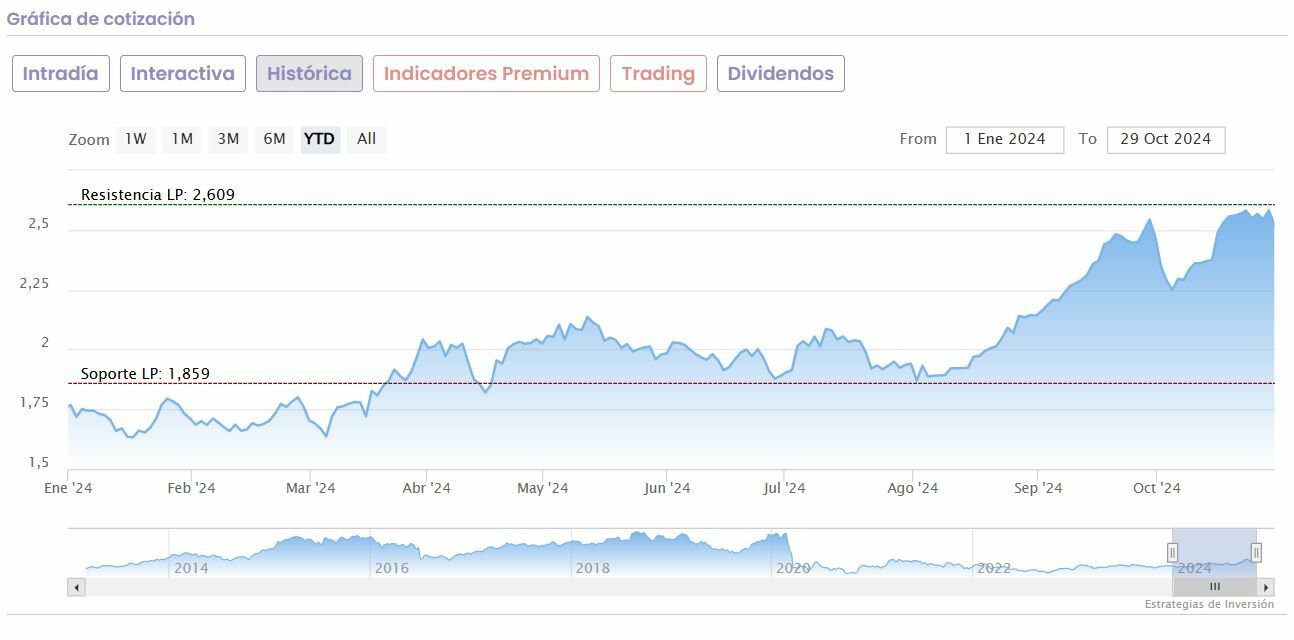The image size is (1294, 640).
Task: Set zoom range to 1W
Action: [136, 139]
